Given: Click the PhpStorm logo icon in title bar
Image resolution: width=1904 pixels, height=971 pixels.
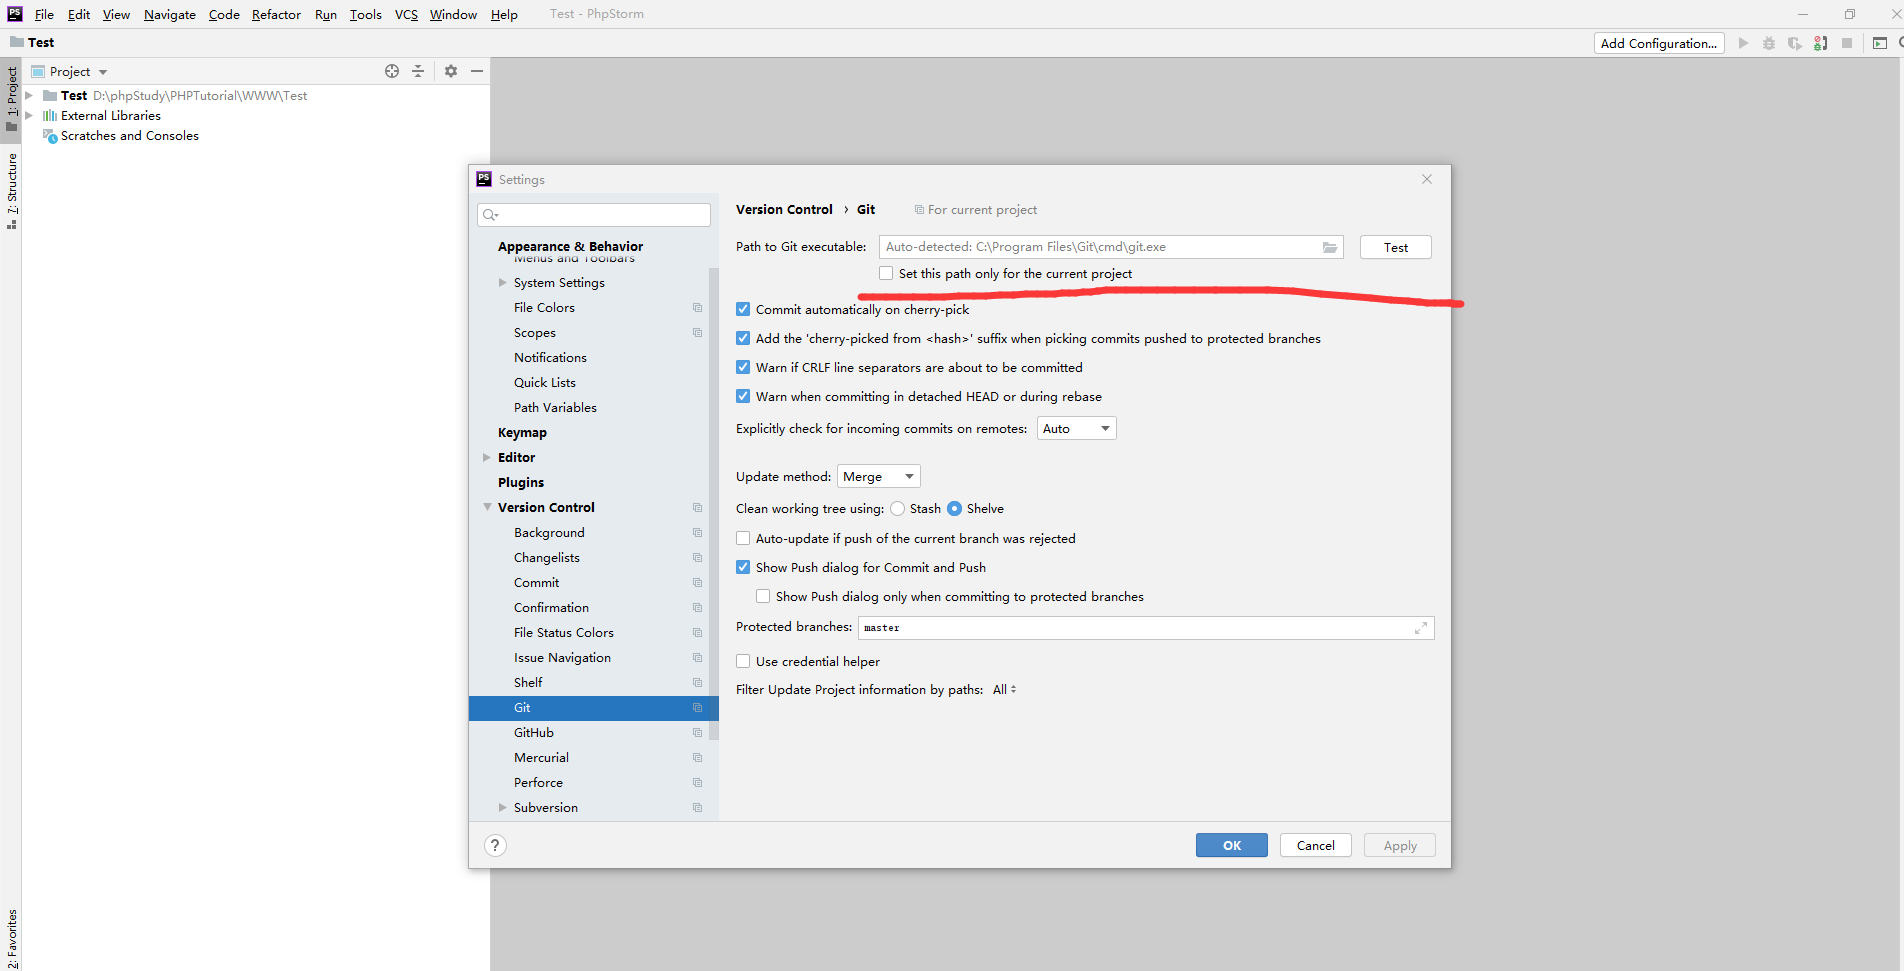Looking at the screenshot, I should (15, 14).
